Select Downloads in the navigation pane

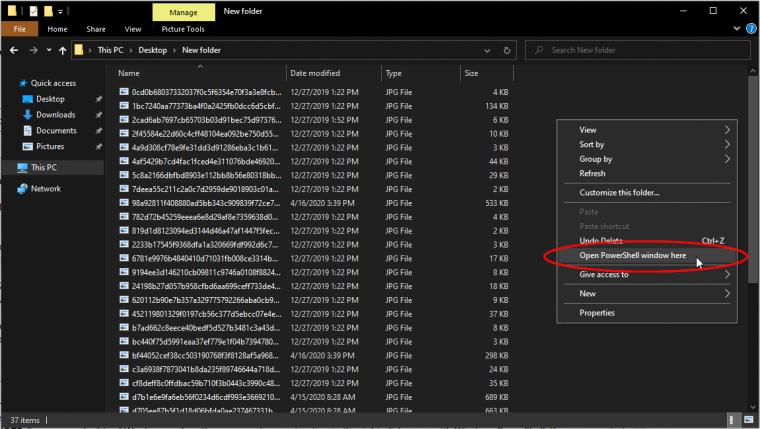click(x=56, y=115)
